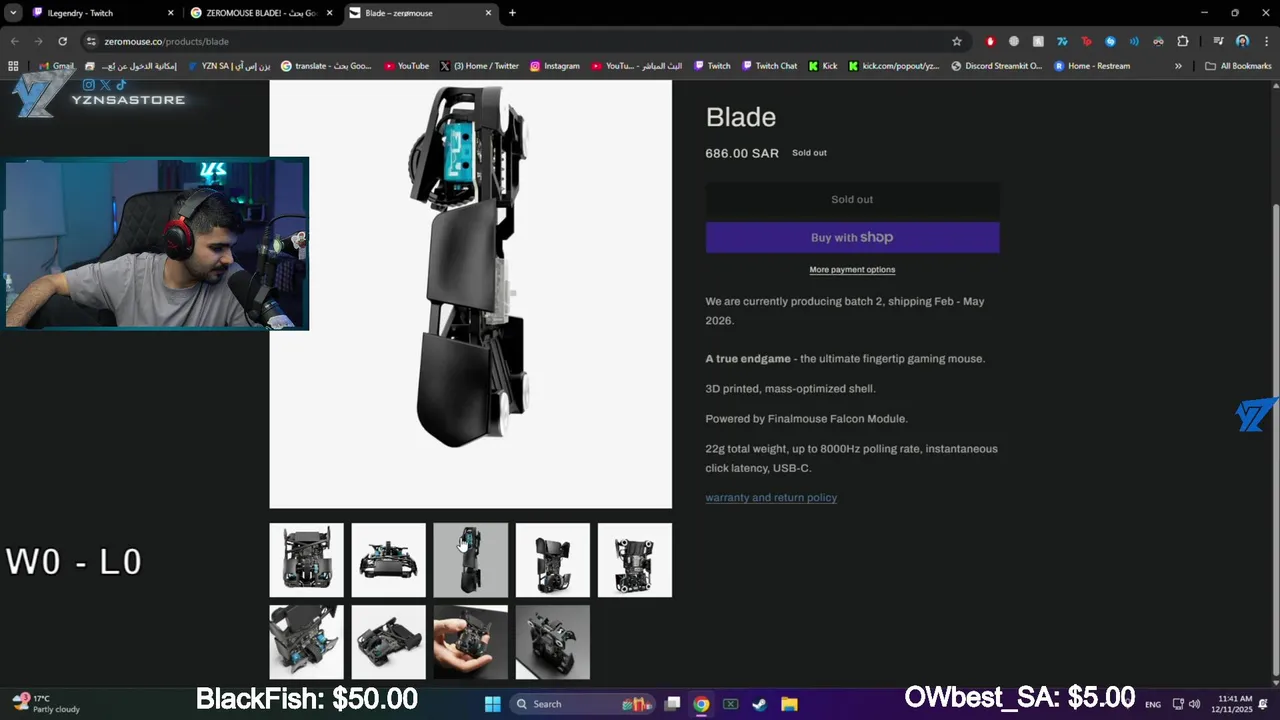Open File Explorer from the taskbar

[788, 704]
